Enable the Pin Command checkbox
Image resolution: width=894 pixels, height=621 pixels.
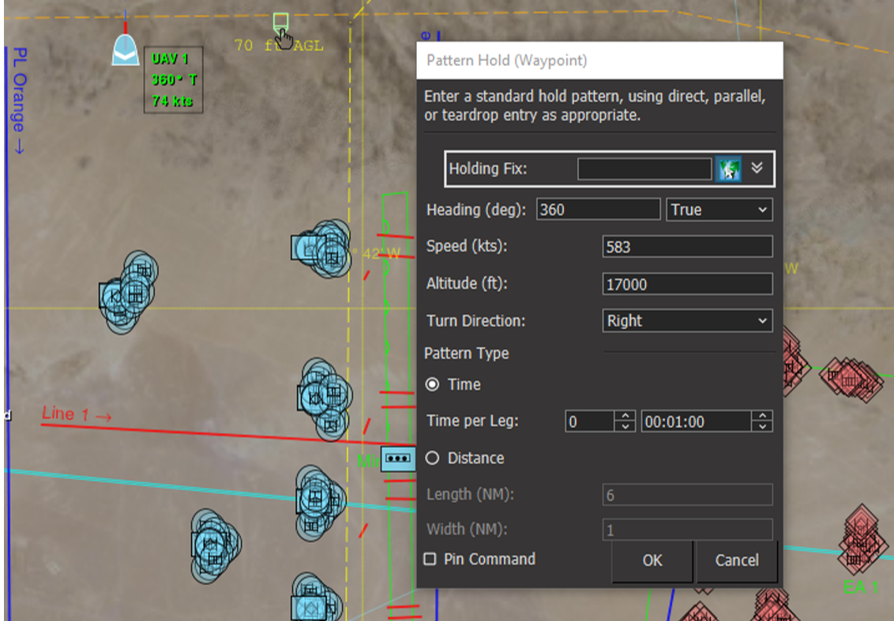430,560
